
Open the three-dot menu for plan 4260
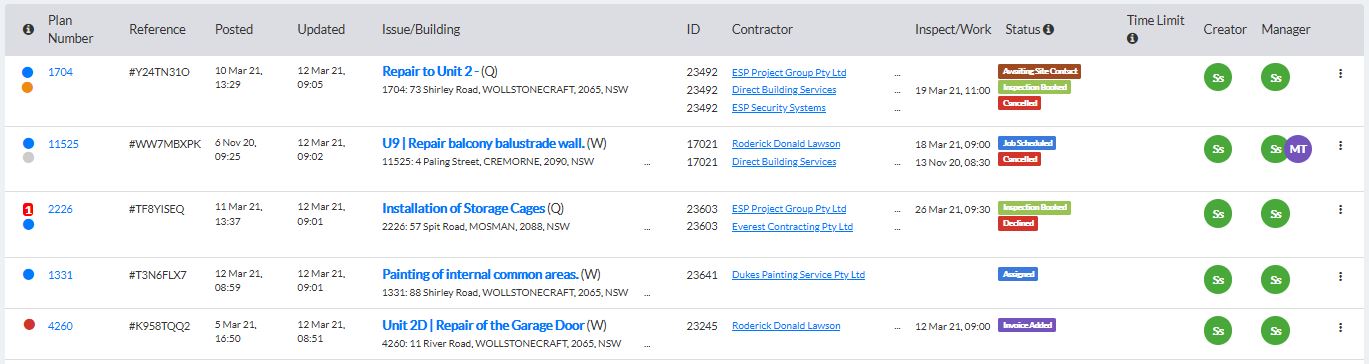1340,326
